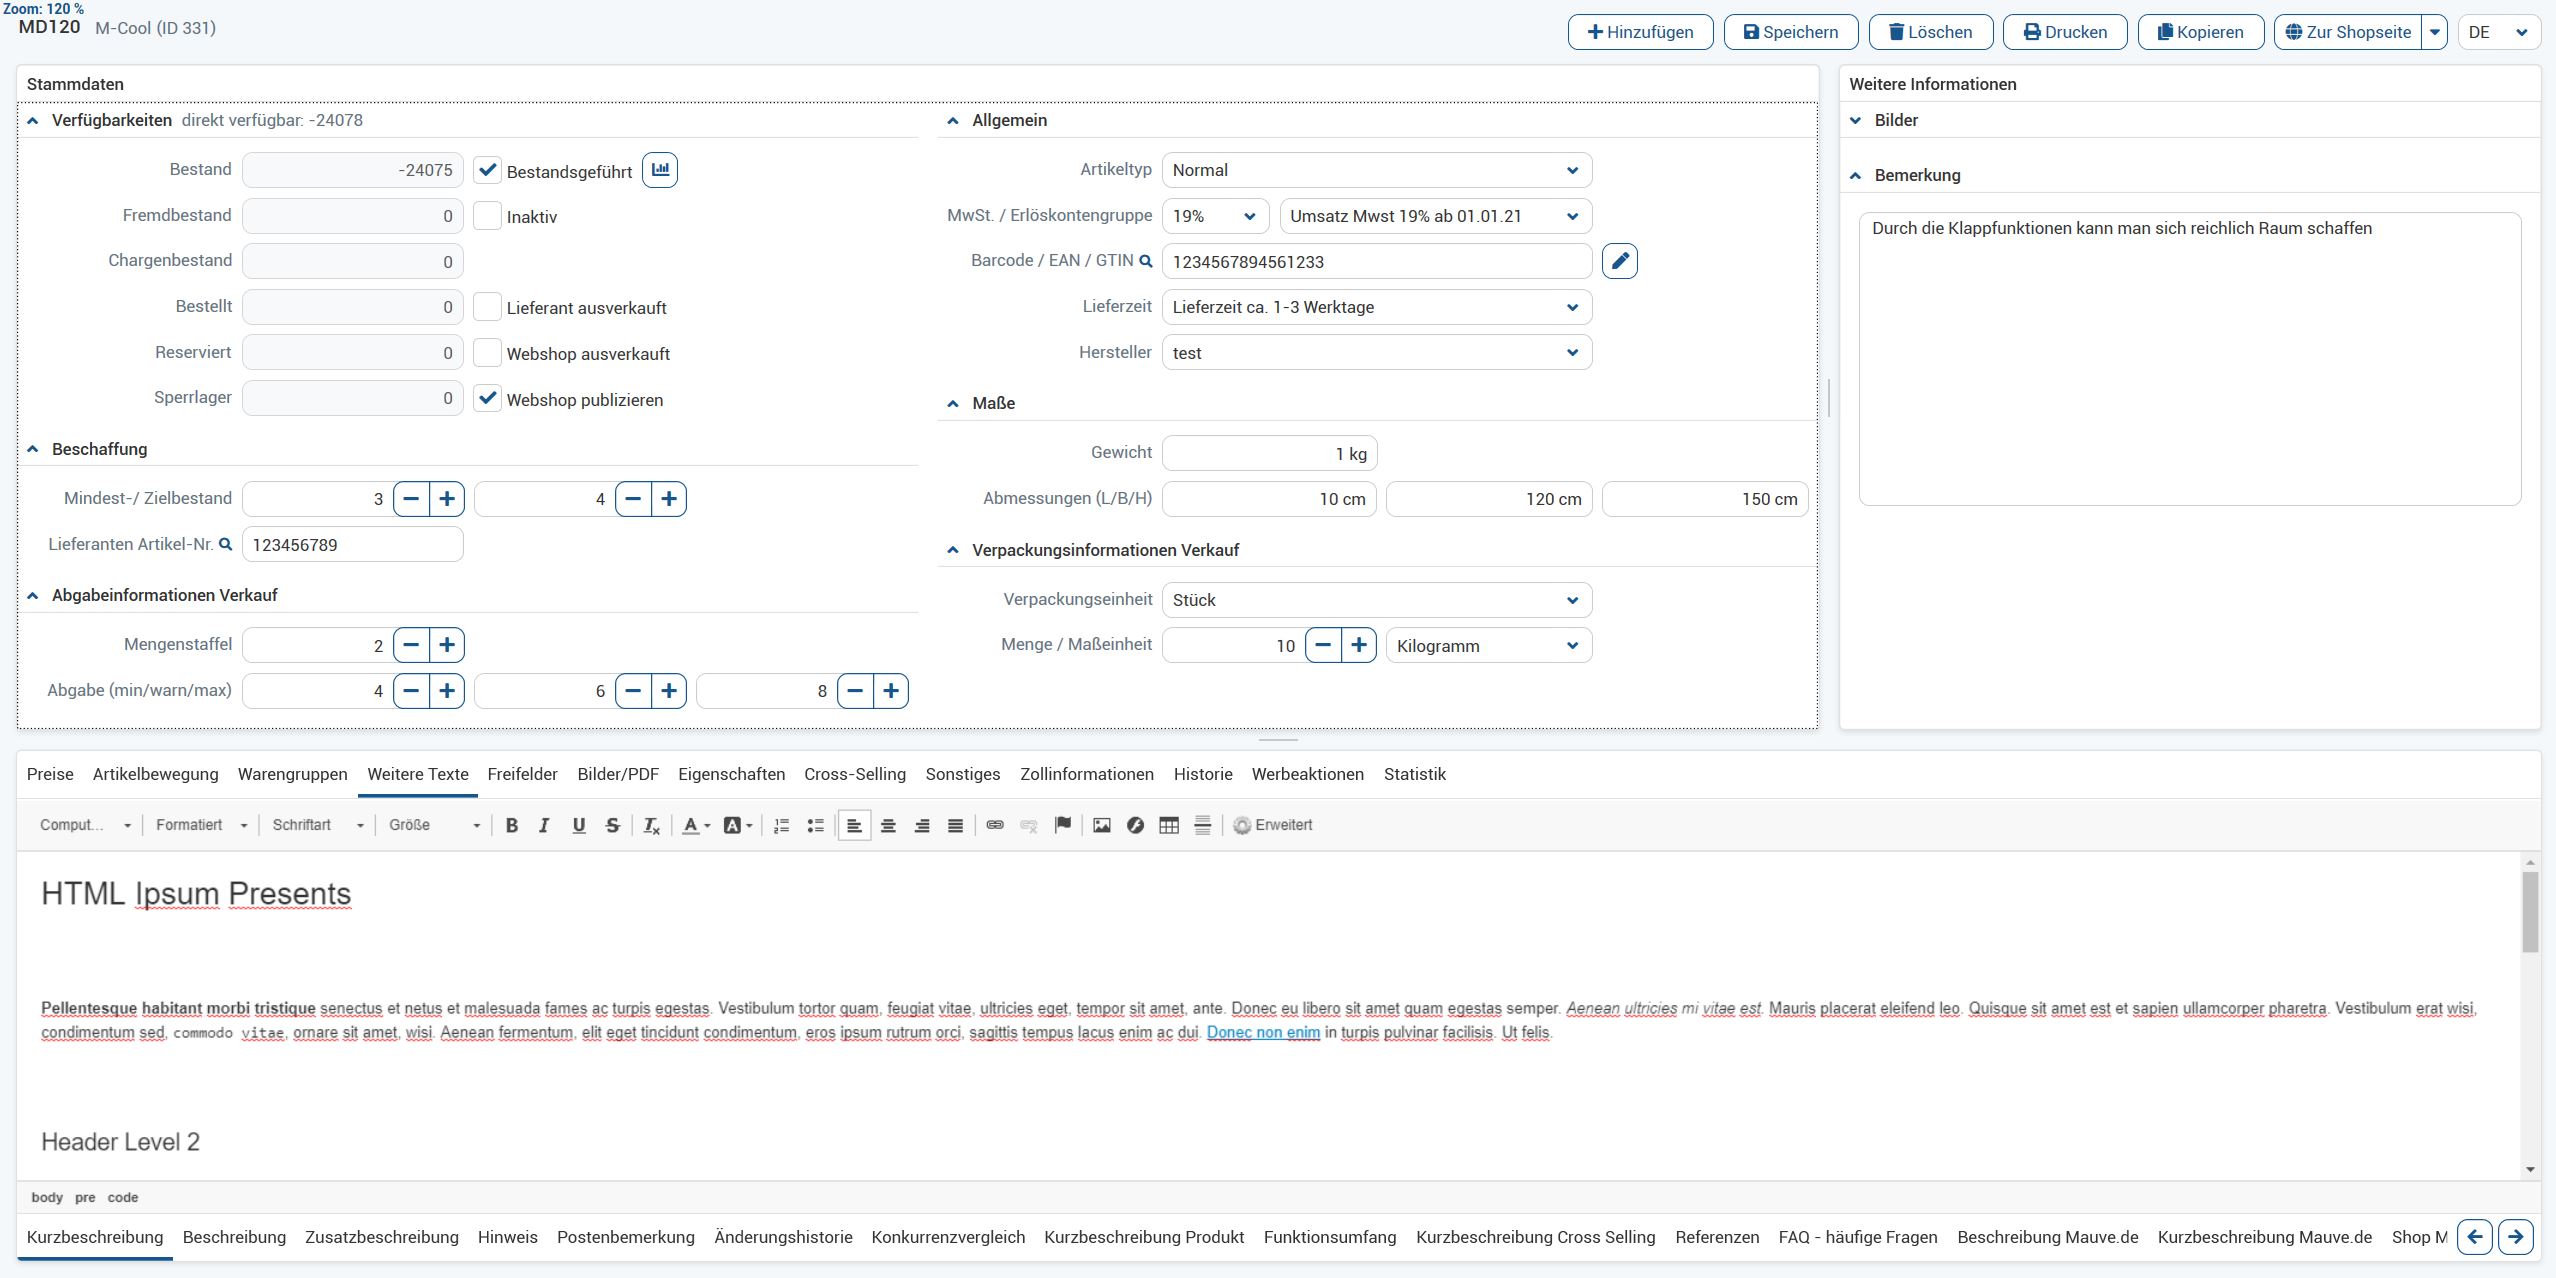The width and height of the screenshot is (2556, 1278).
Task: Click the anchor flag icon in toolbar
Action: pyautogui.click(x=1062, y=825)
